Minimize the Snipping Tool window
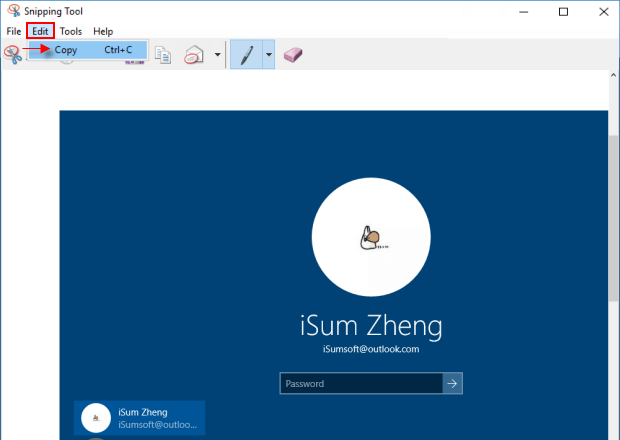 tap(524, 12)
